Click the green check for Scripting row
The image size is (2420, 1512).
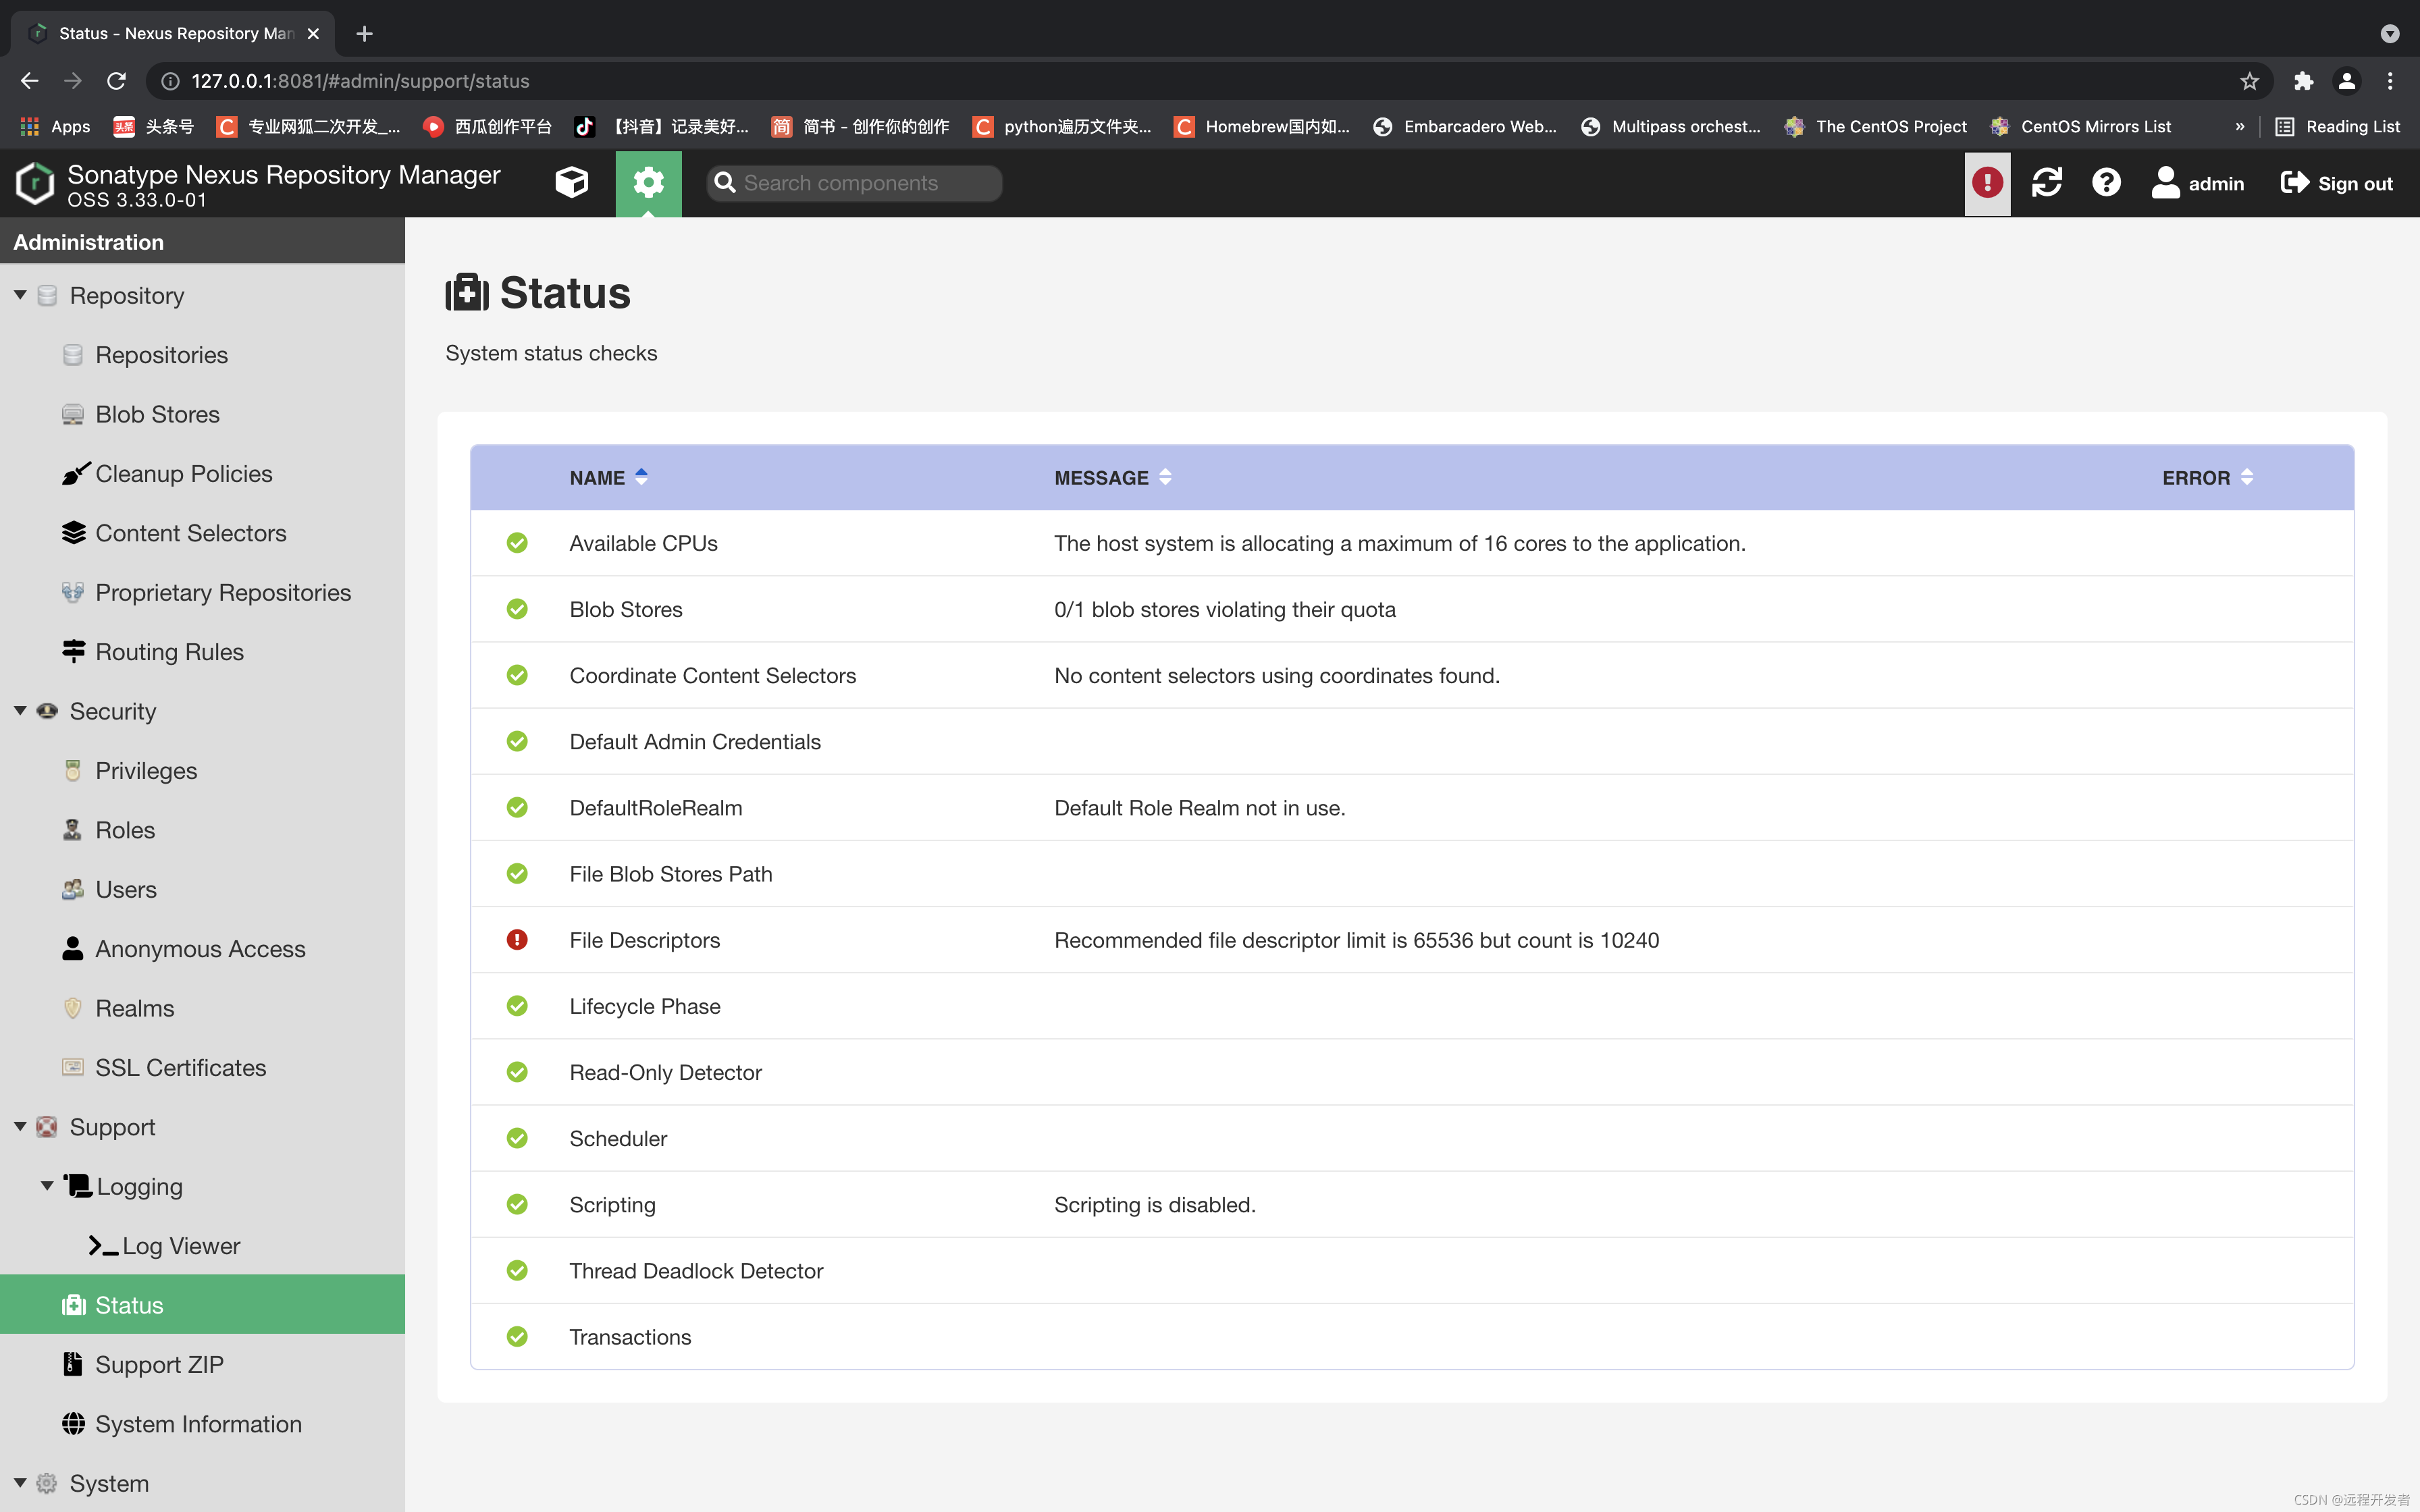(x=517, y=1204)
